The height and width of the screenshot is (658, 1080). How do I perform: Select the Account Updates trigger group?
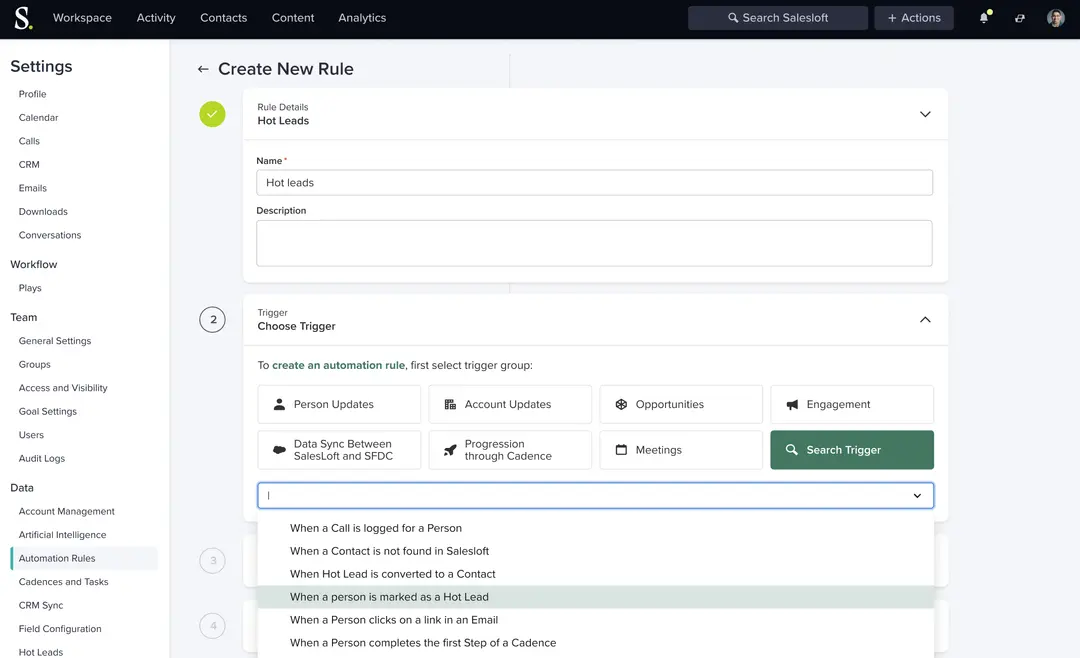tap(510, 404)
